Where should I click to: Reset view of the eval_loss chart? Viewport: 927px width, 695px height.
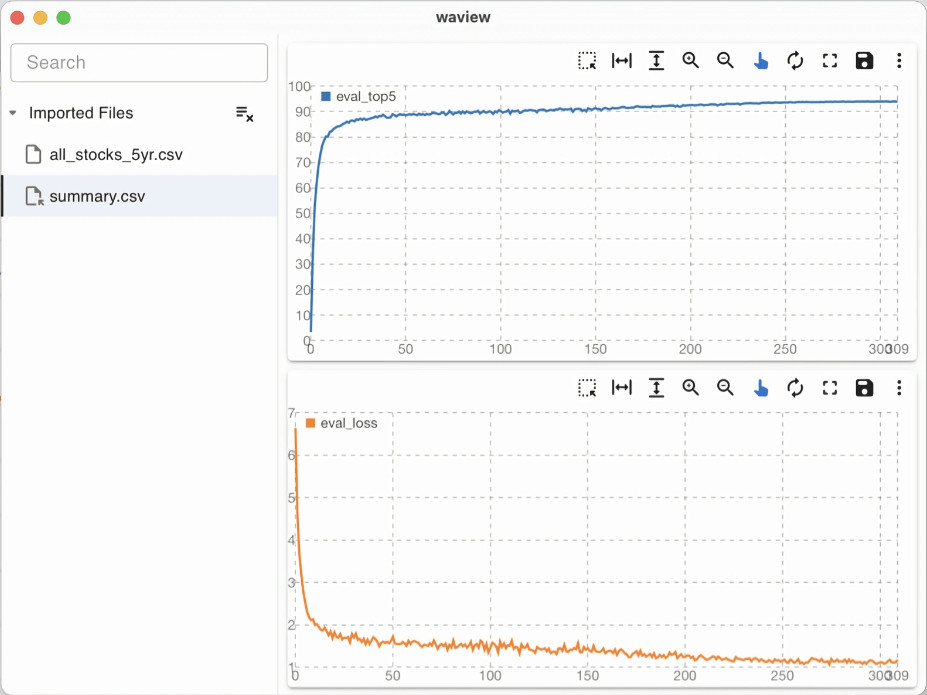[795, 388]
